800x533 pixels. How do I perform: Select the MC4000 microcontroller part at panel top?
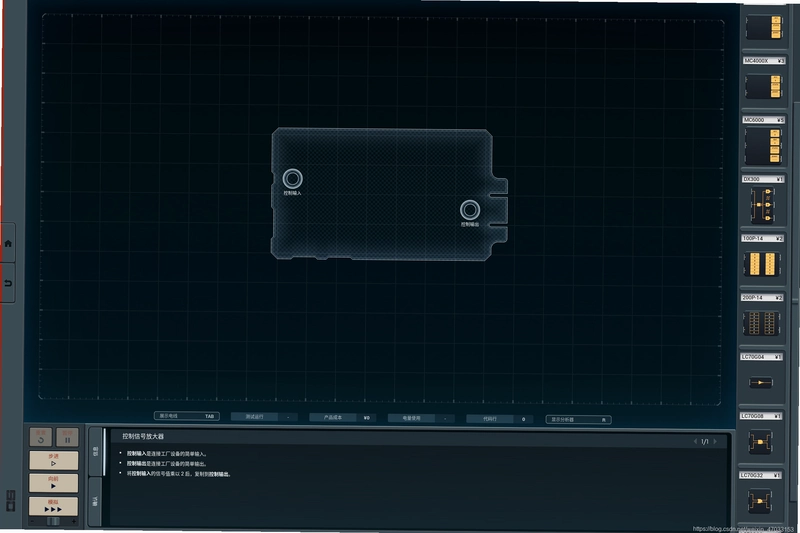click(x=764, y=27)
